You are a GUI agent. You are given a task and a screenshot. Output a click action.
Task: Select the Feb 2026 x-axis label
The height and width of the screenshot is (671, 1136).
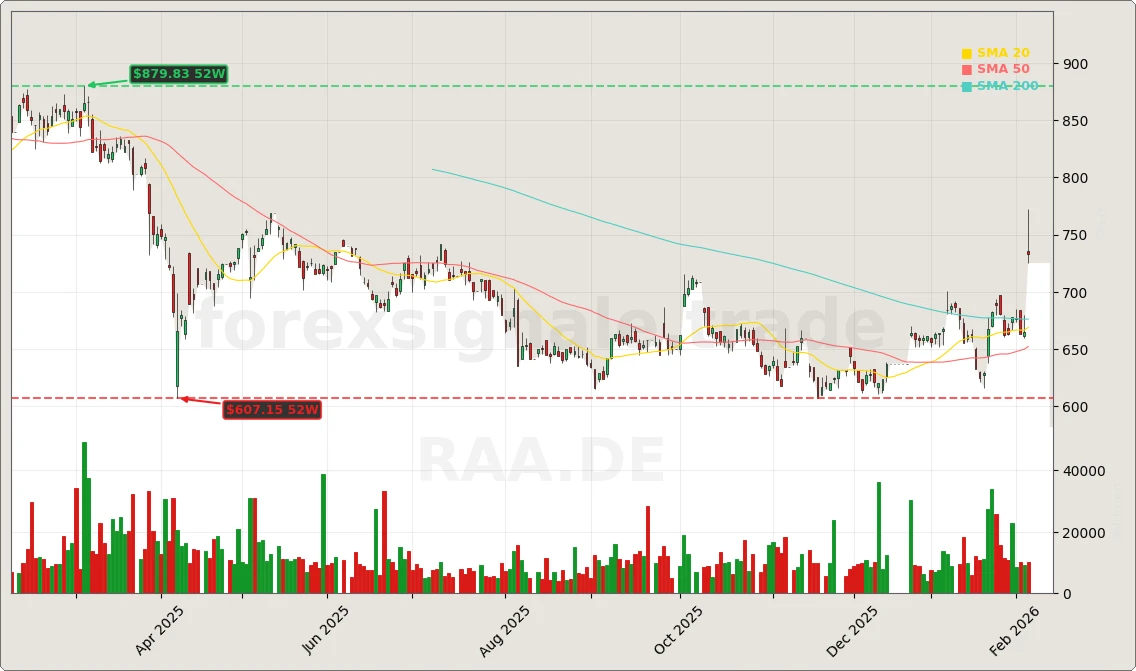click(x=1013, y=631)
